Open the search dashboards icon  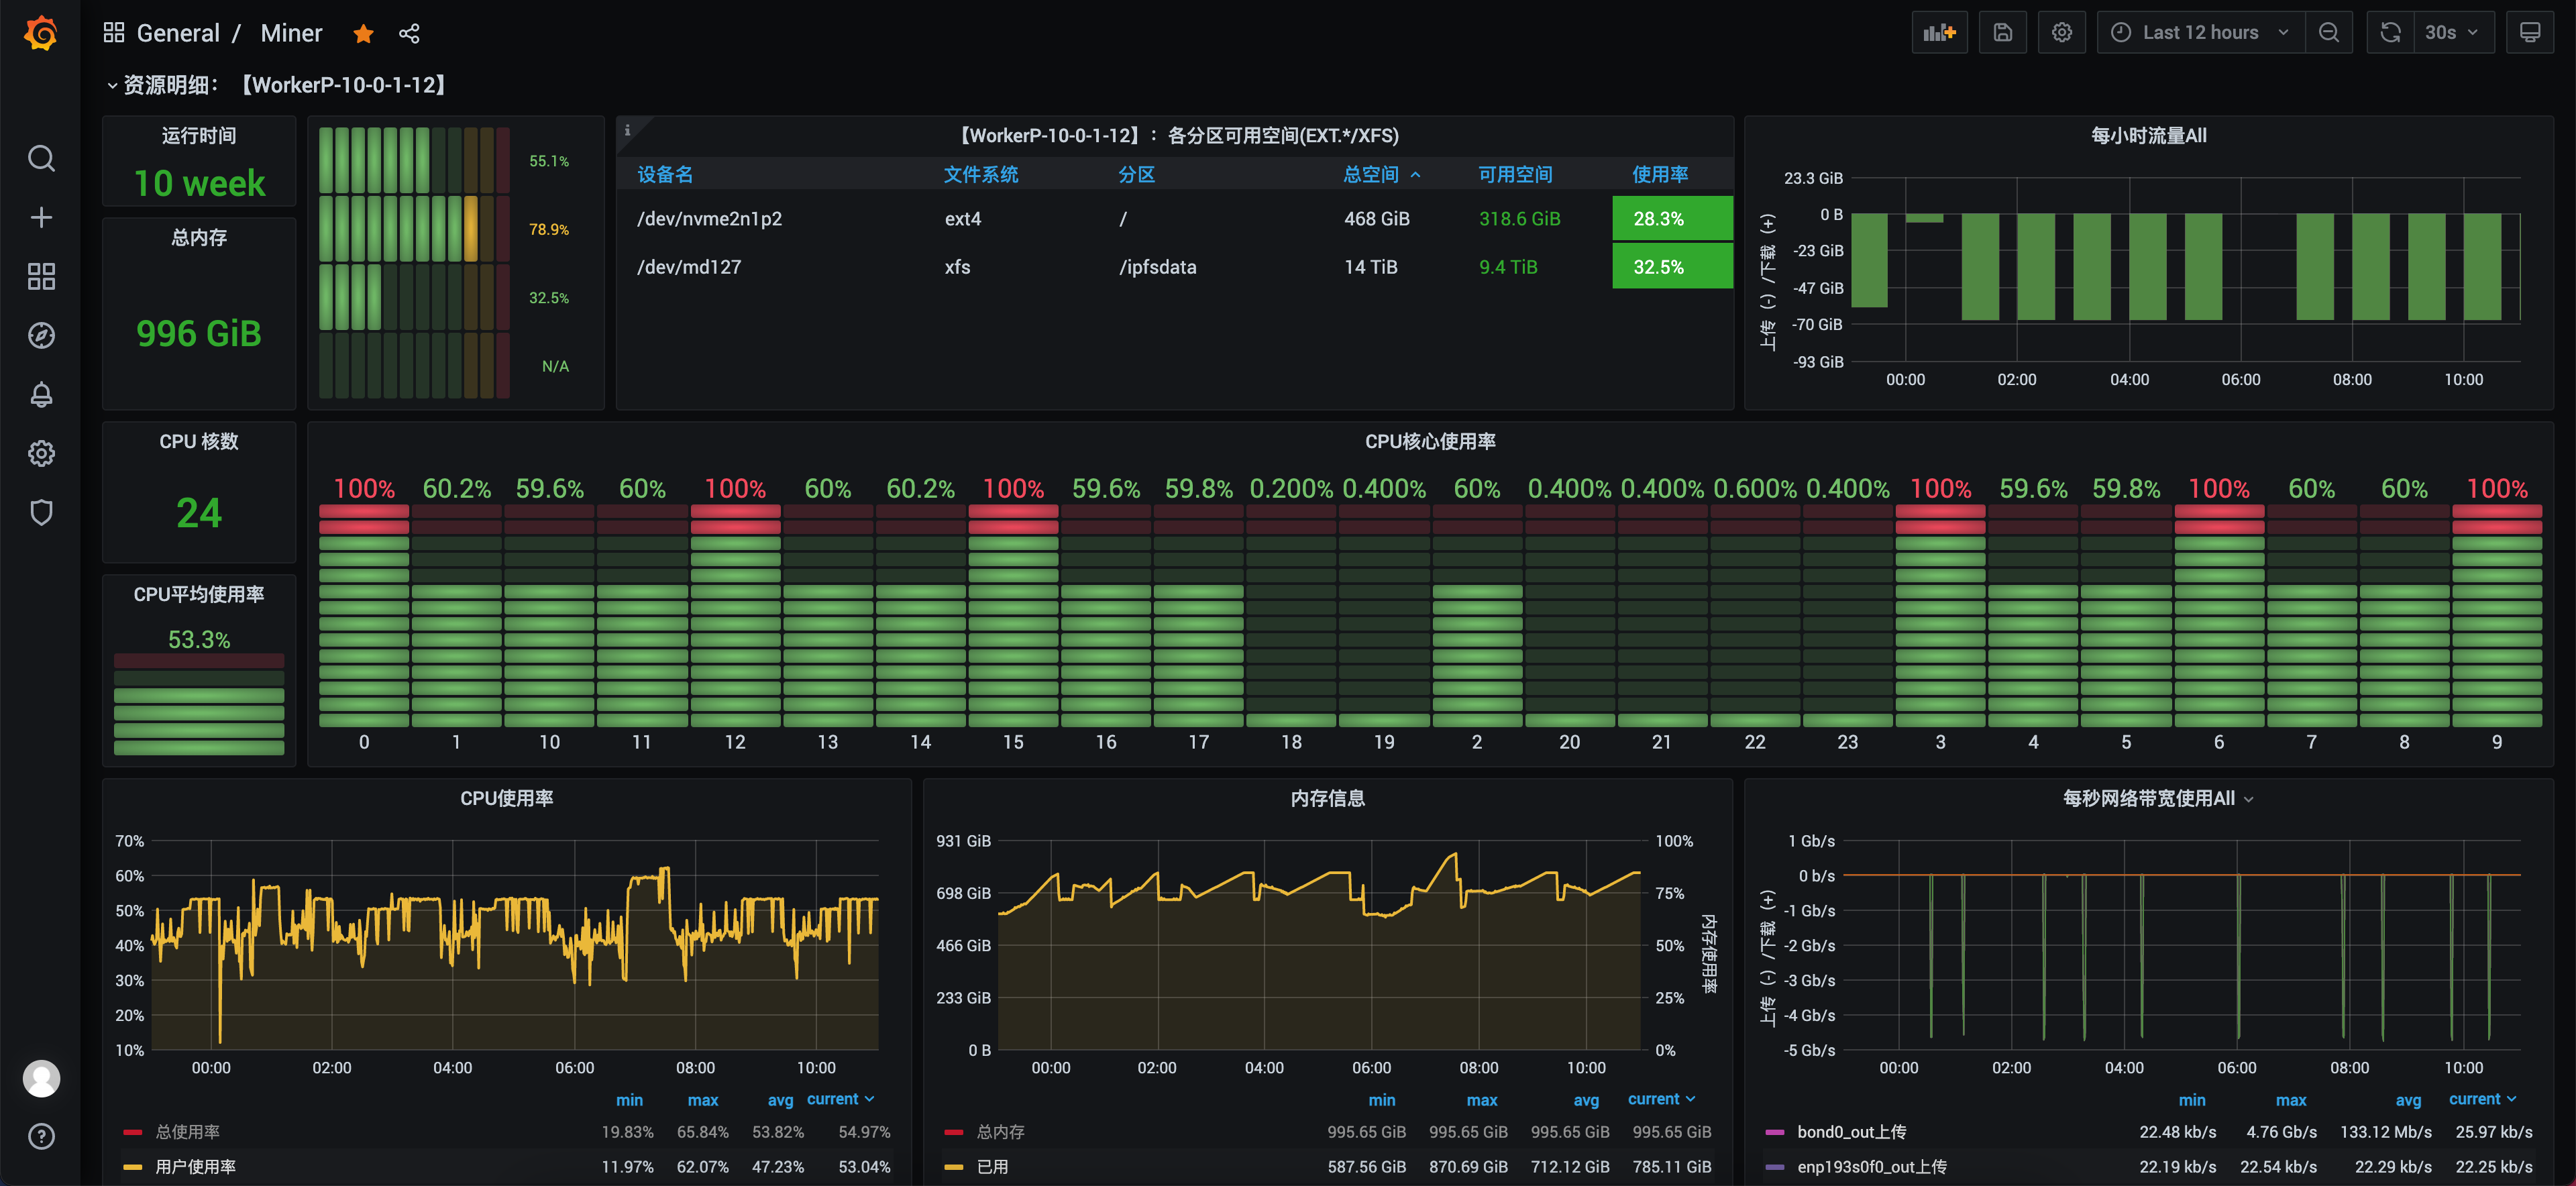point(41,158)
